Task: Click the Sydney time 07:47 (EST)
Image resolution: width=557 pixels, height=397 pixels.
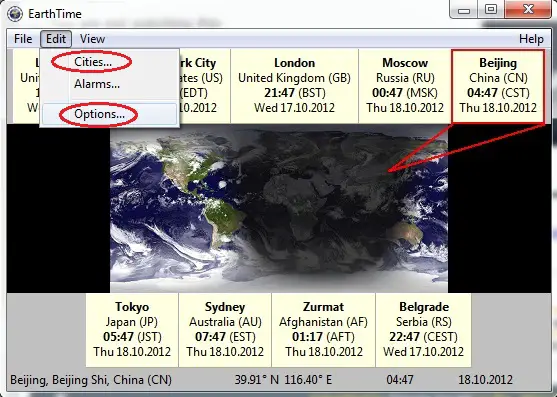Action: click(225, 337)
